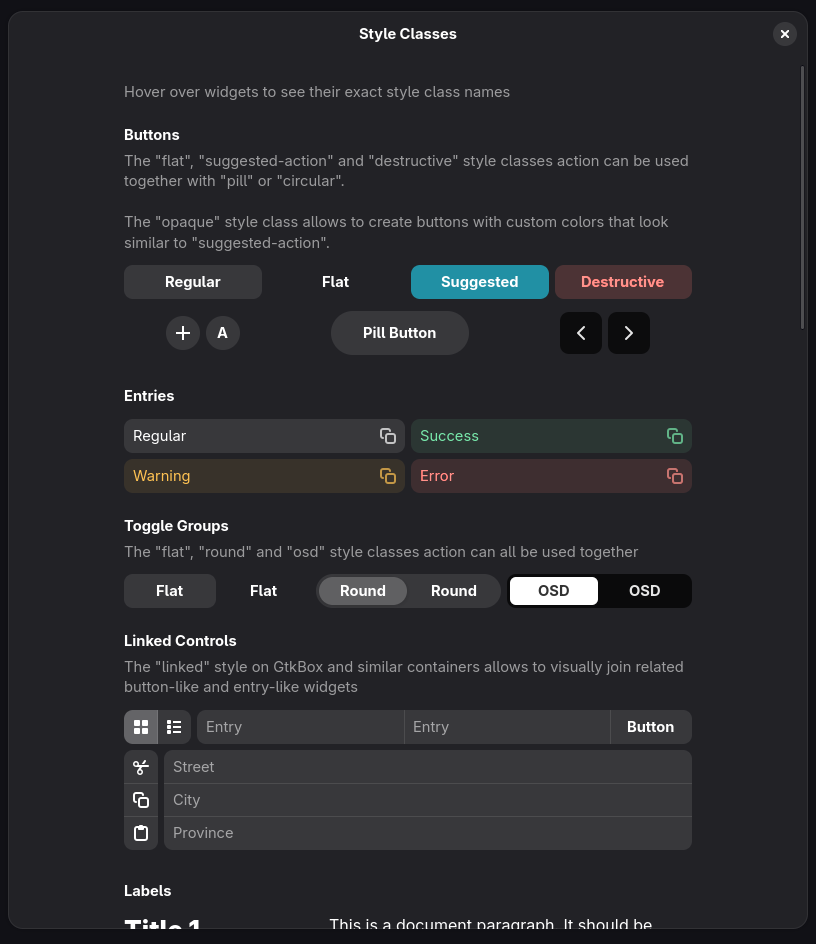The height and width of the screenshot is (944, 816).
Task: Focus second linked Entry field
Action: click(x=507, y=727)
